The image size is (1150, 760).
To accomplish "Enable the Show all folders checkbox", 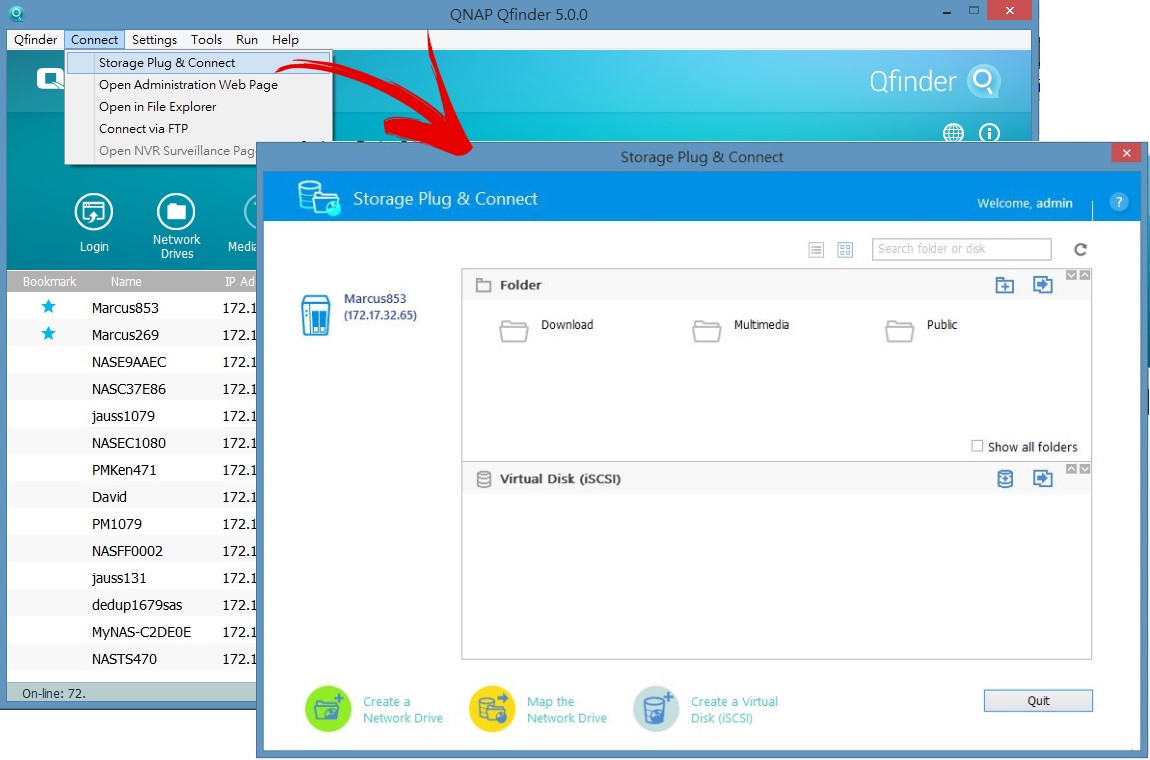I will [977, 446].
